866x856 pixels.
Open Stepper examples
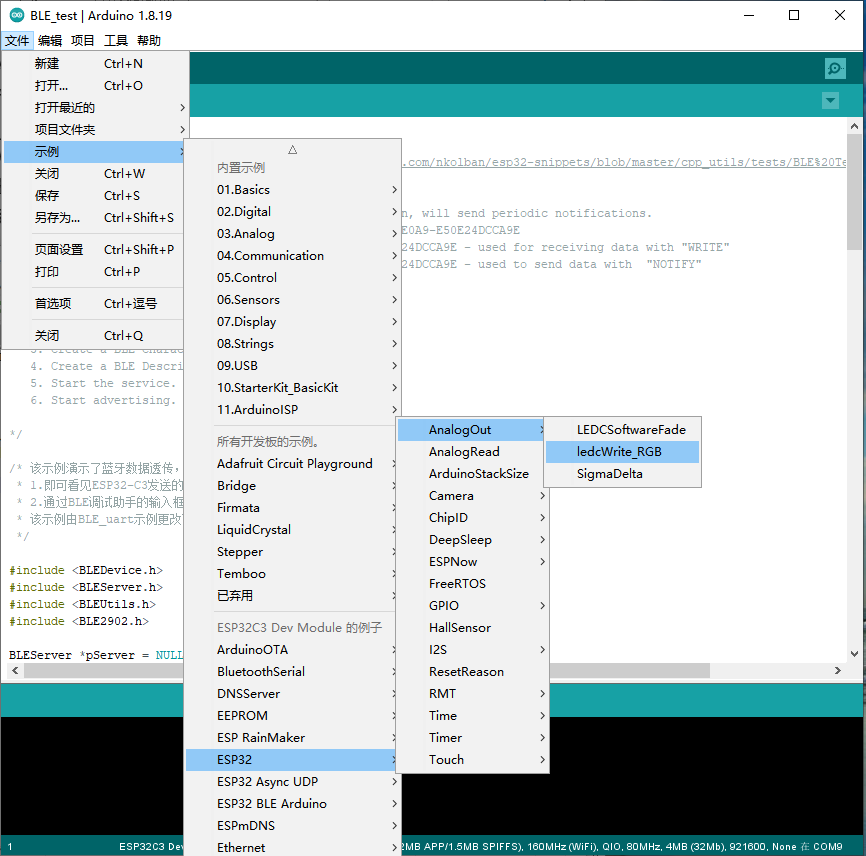[292, 552]
